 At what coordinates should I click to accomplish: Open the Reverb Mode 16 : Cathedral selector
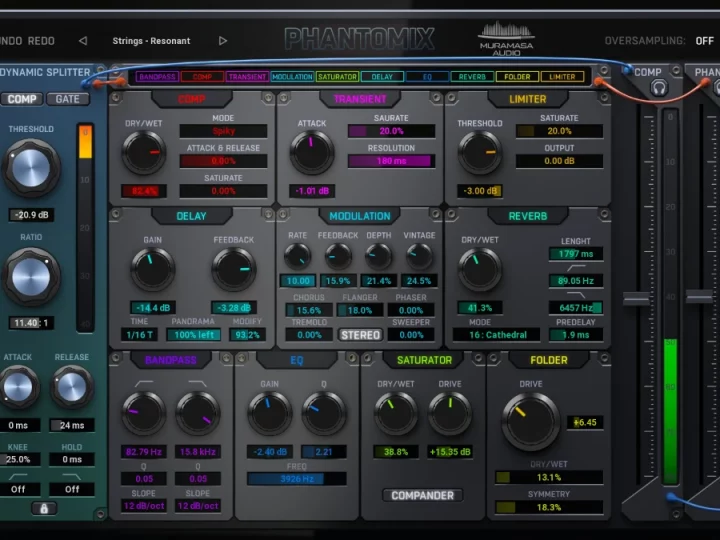pyautogui.click(x=497, y=335)
